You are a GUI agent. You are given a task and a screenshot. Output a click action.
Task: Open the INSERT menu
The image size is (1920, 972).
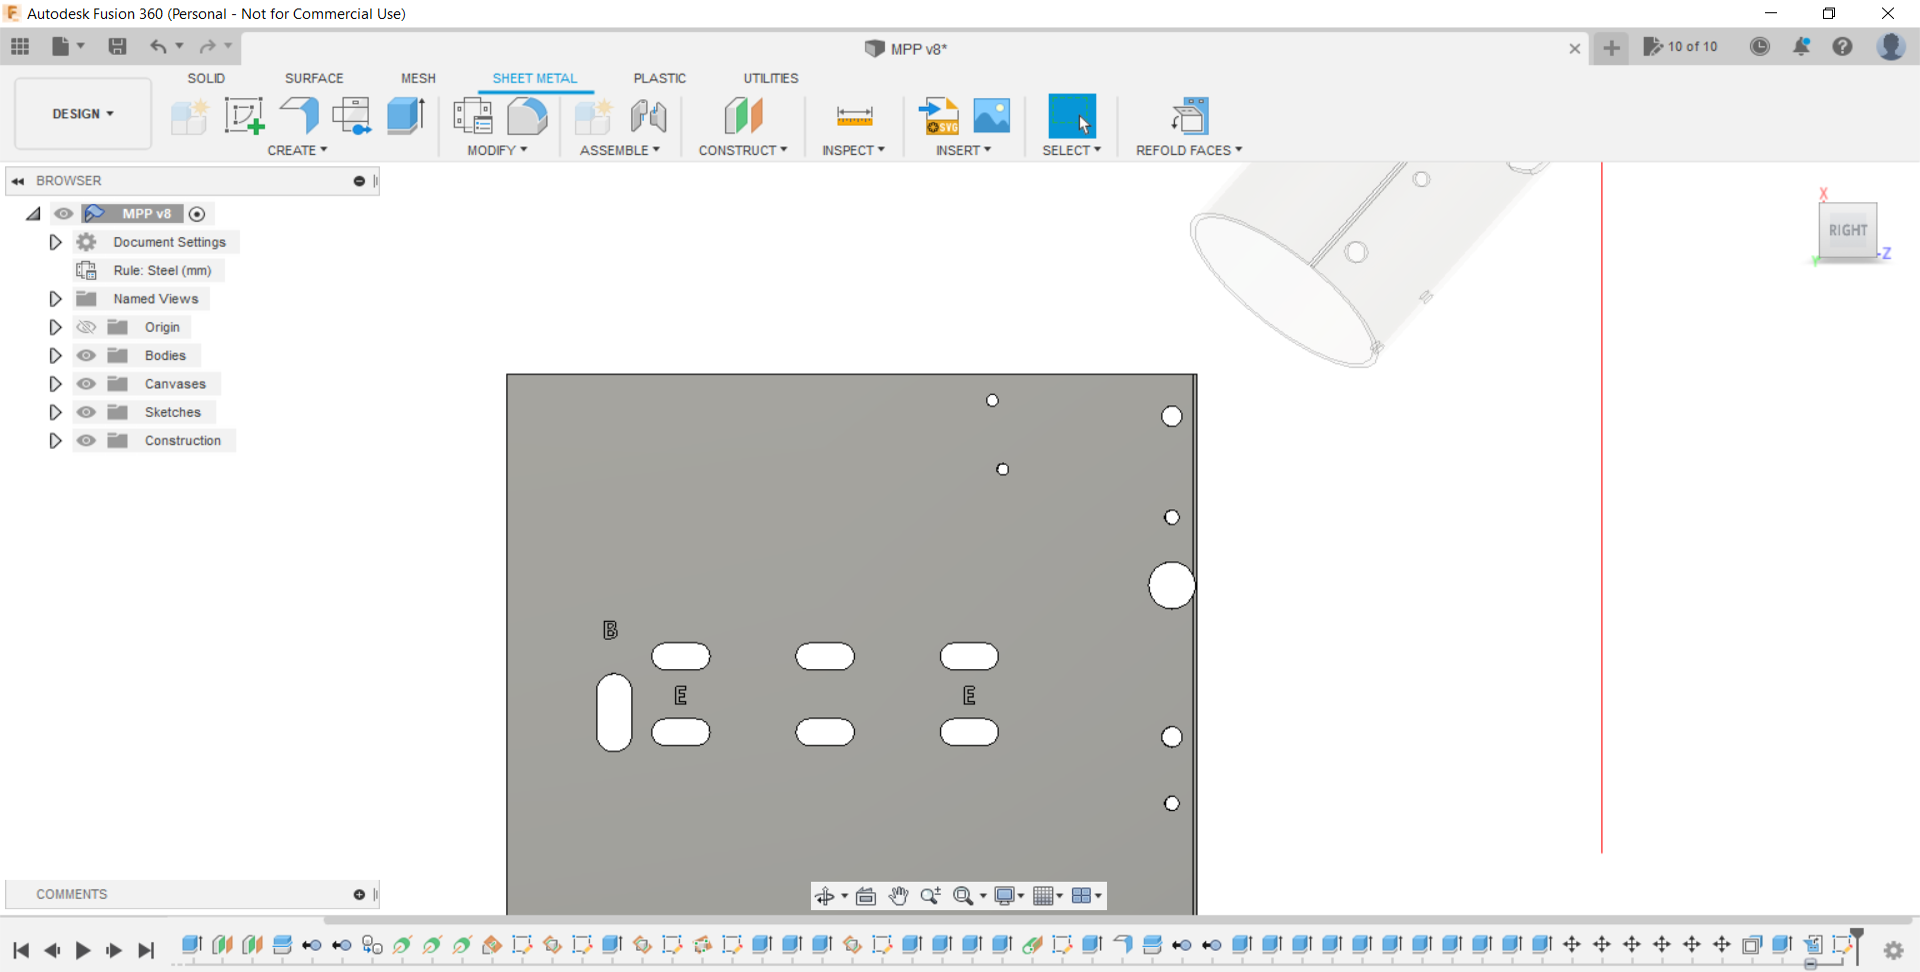963,150
